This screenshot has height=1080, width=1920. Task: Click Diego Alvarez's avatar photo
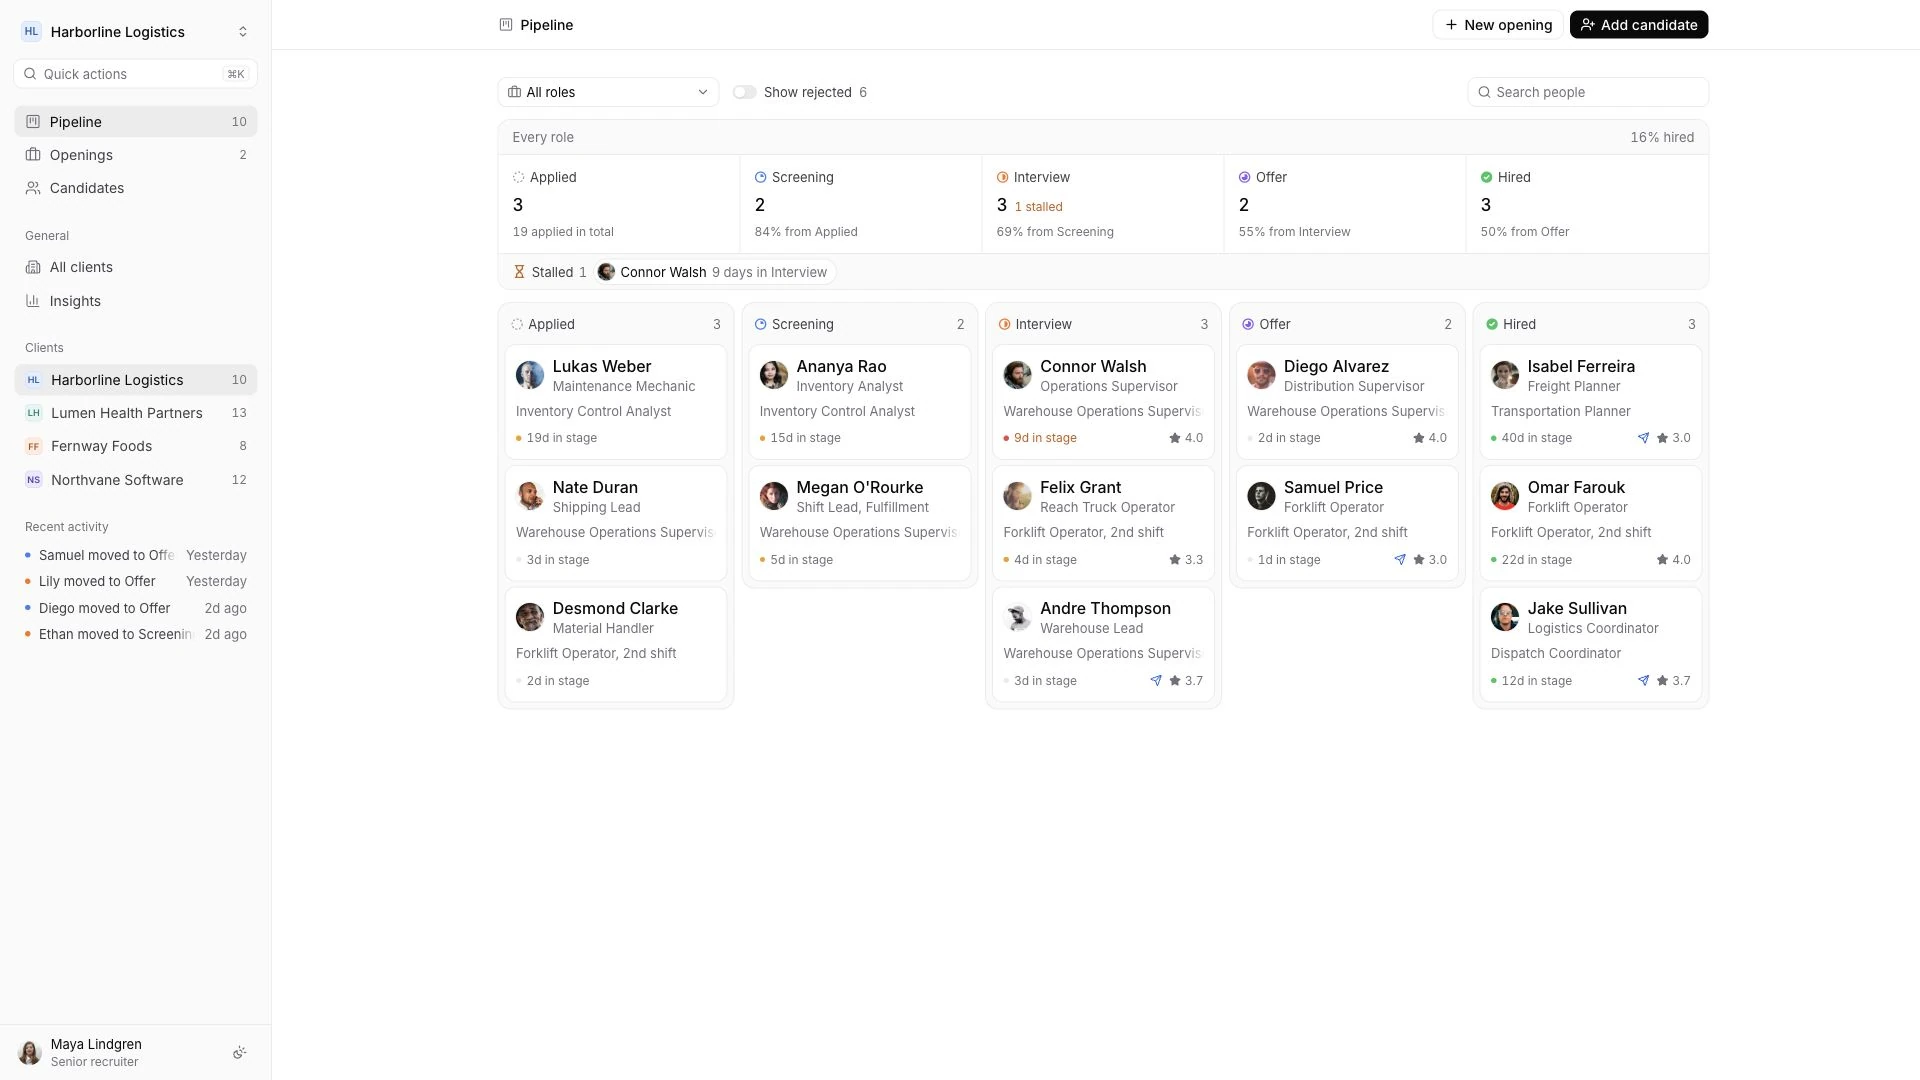[x=1261, y=375]
